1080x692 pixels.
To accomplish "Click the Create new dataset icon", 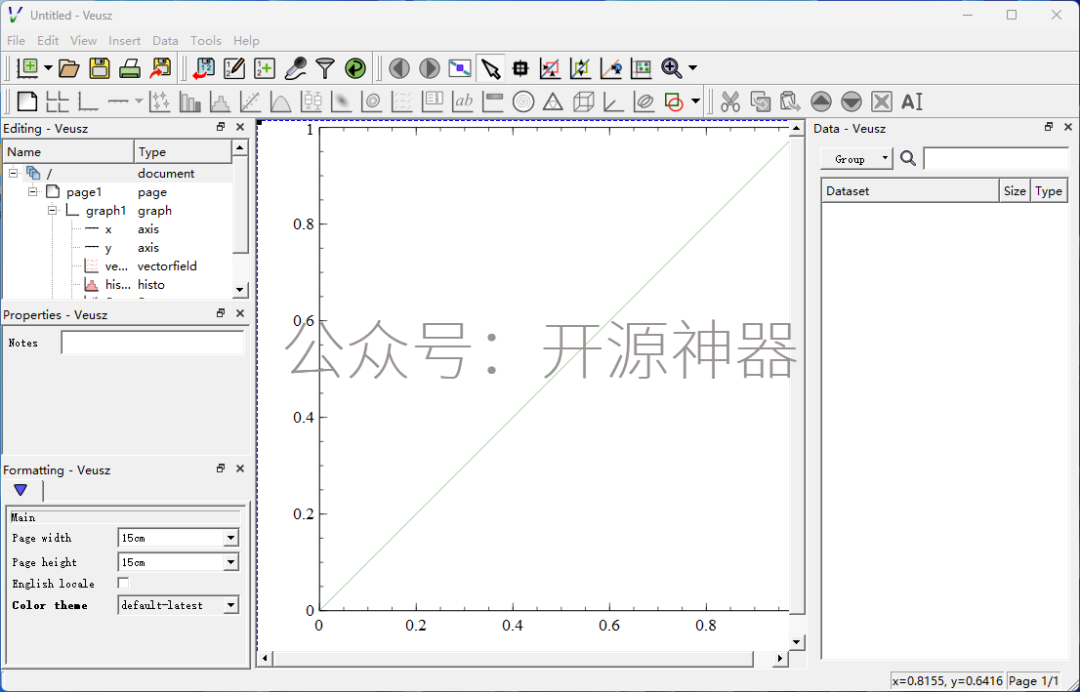I will point(264,67).
